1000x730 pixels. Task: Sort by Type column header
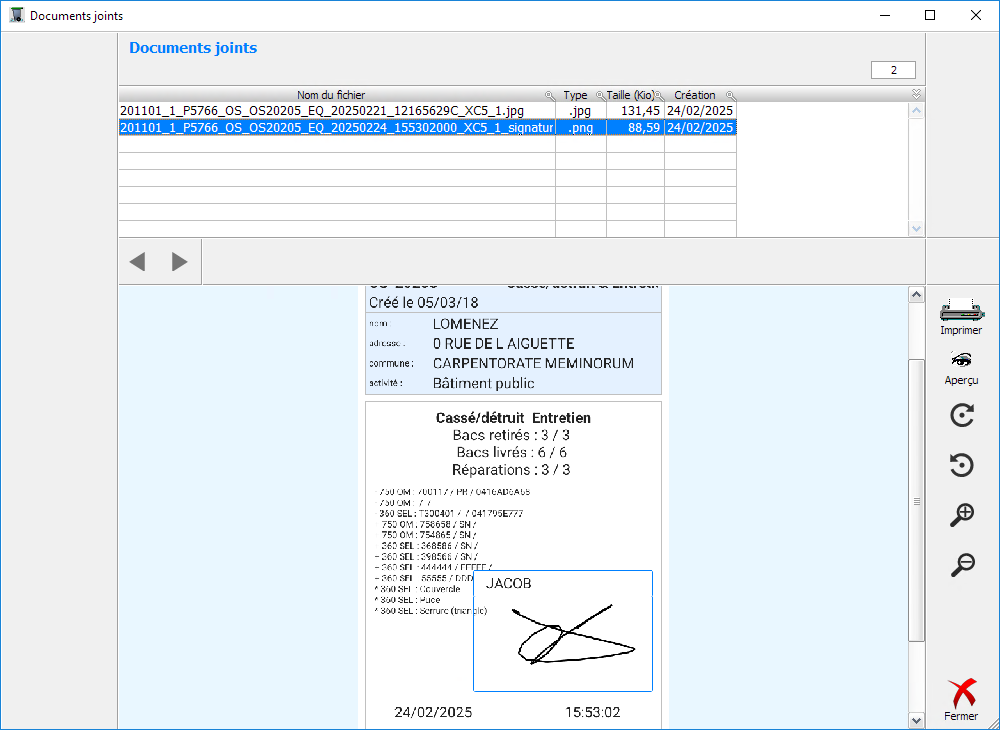[575, 95]
